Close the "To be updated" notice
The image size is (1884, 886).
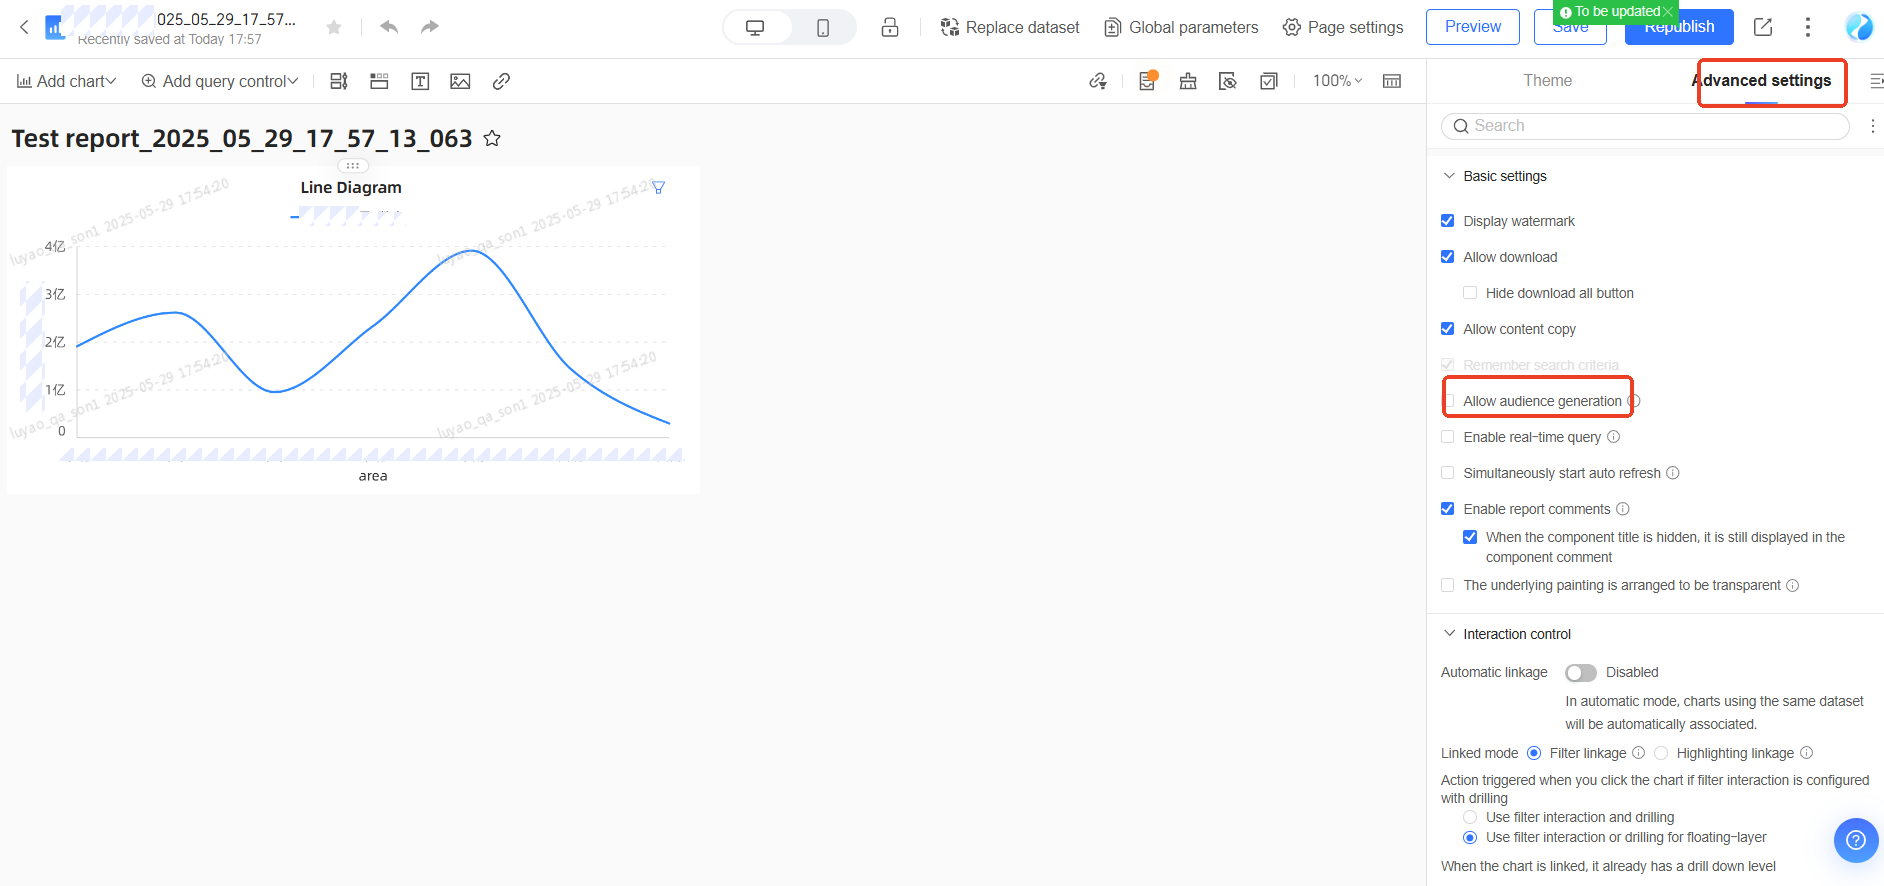point(1667,12)
